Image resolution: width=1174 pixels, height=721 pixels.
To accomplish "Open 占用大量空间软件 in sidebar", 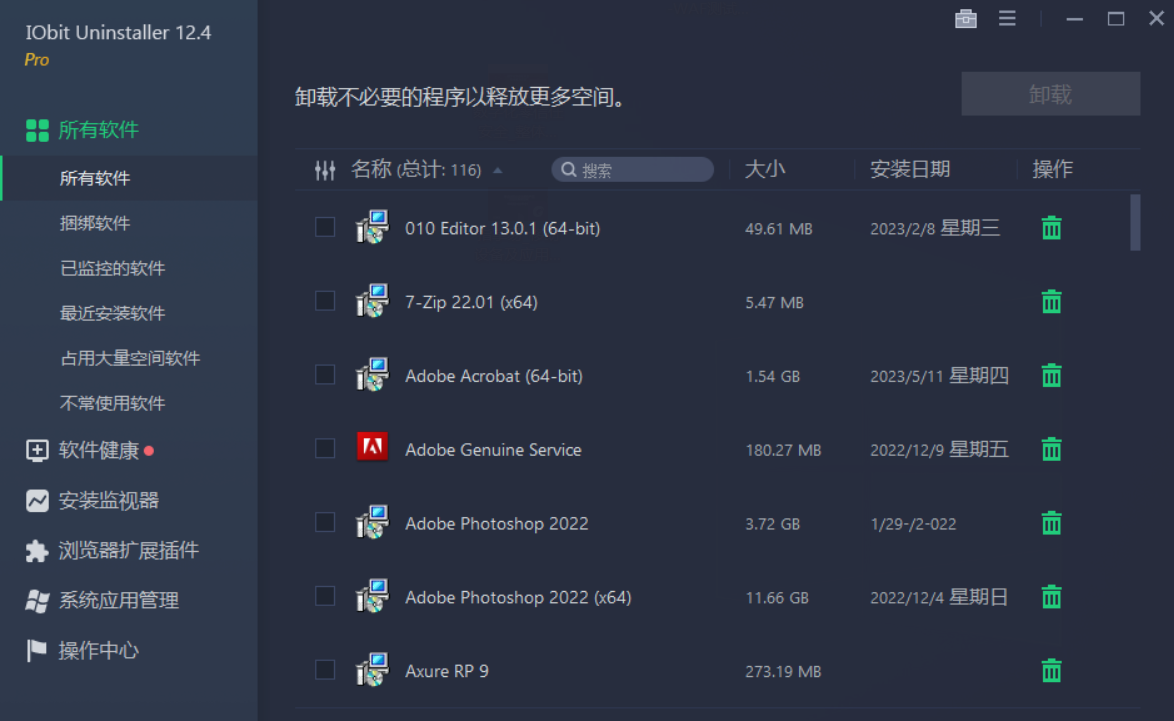I will (130, 358).
